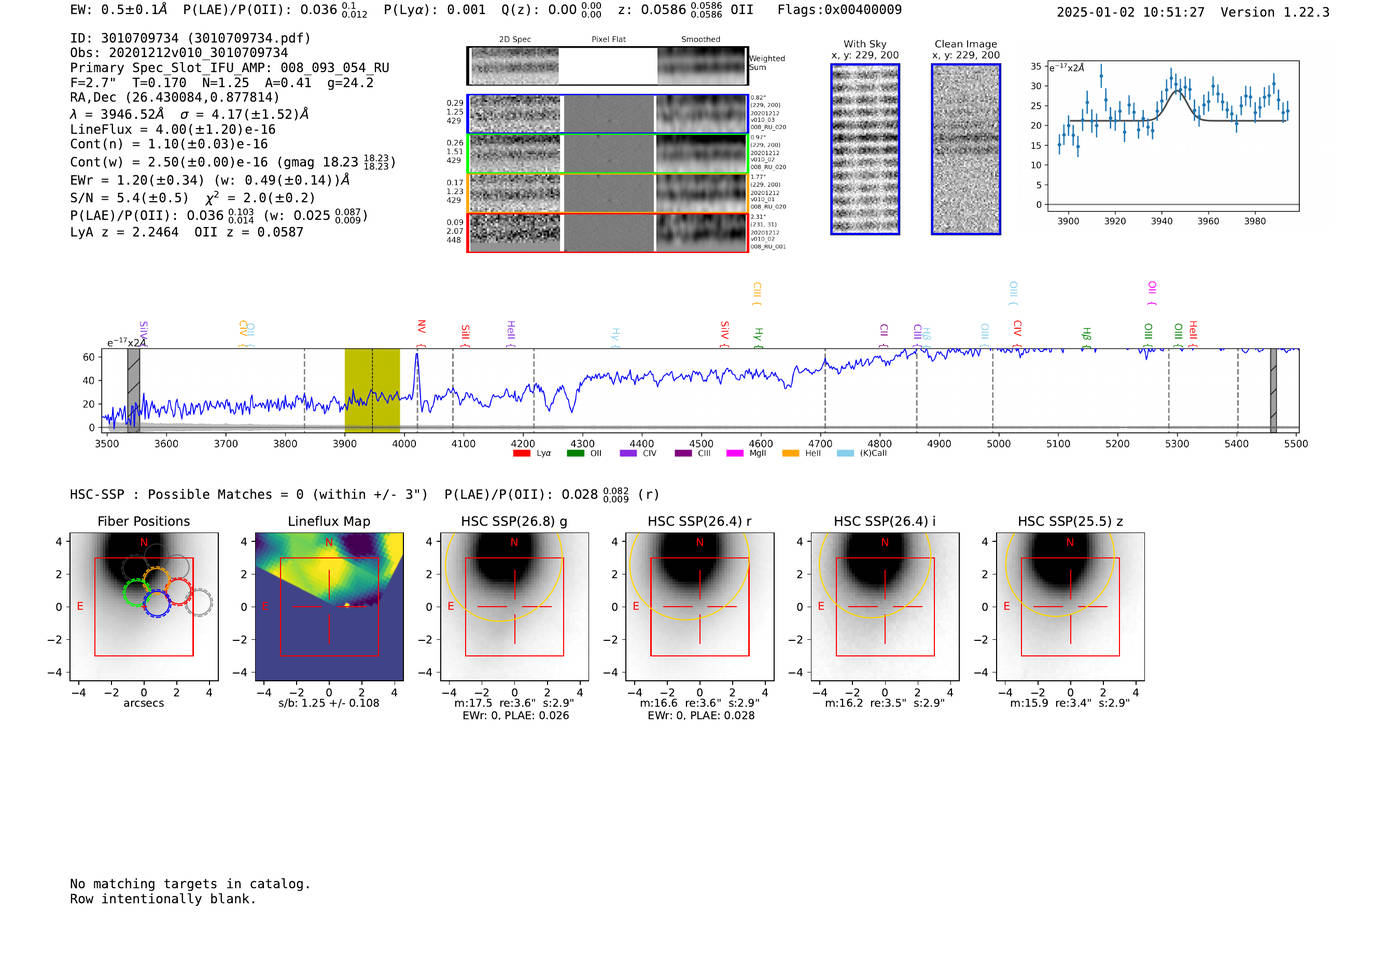The height and width of the screenshot is (953, 1400).
Task: Click the 'Row intentionally blank.' text
Action: 163,899
